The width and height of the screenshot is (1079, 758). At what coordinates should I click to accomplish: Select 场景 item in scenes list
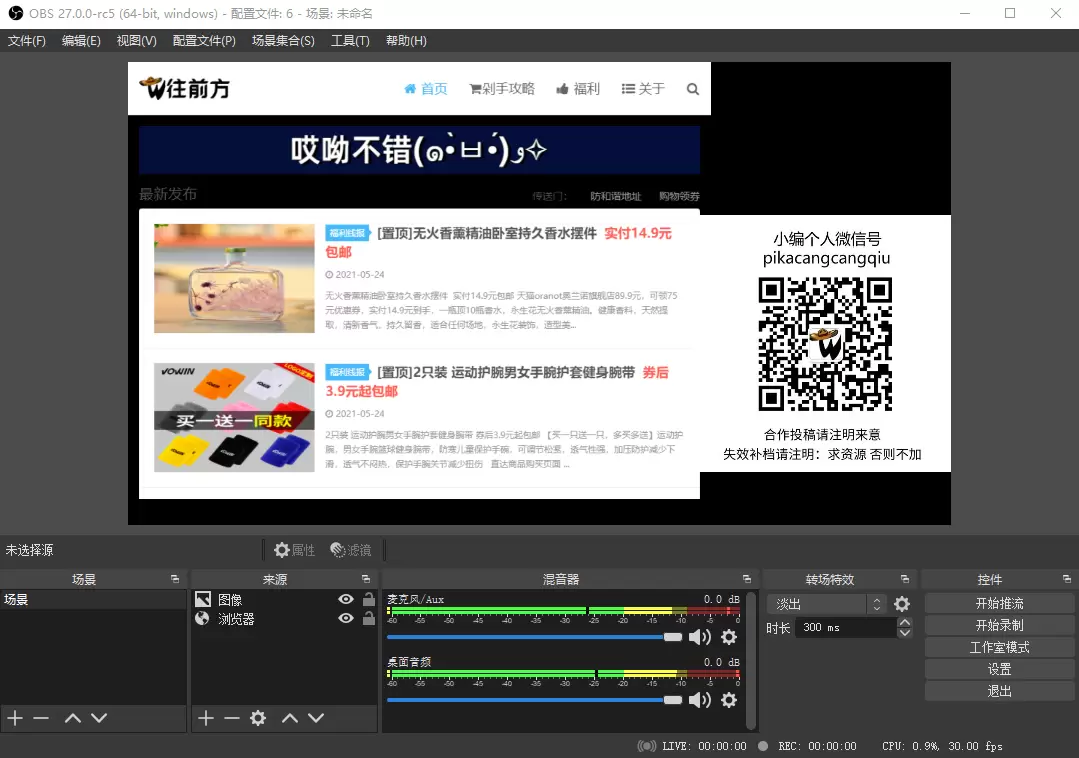(93, 599)
